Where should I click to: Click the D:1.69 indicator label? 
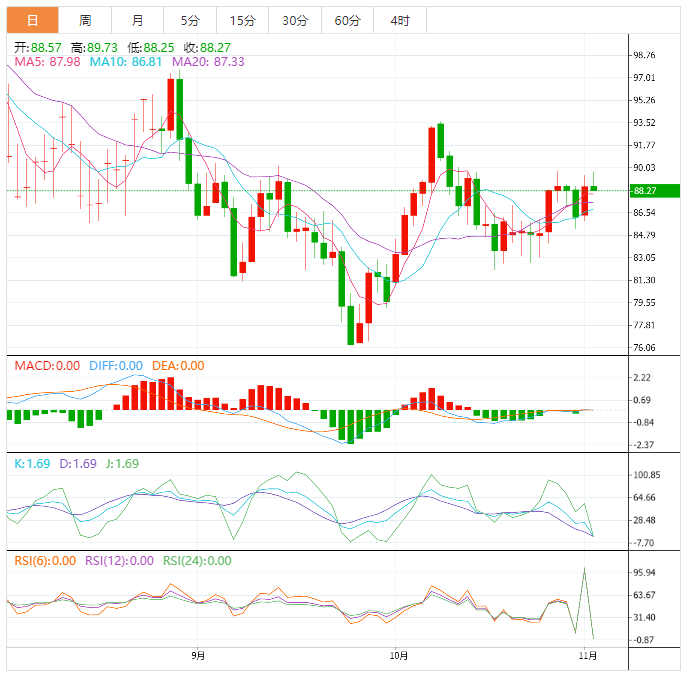coord(78,463)
